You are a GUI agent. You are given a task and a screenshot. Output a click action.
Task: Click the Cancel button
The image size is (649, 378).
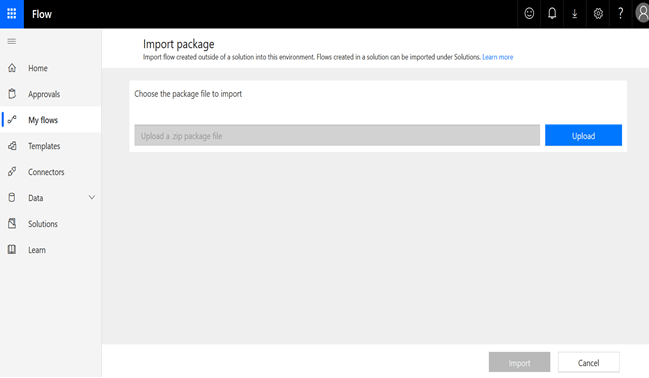(x=589, y=363)
